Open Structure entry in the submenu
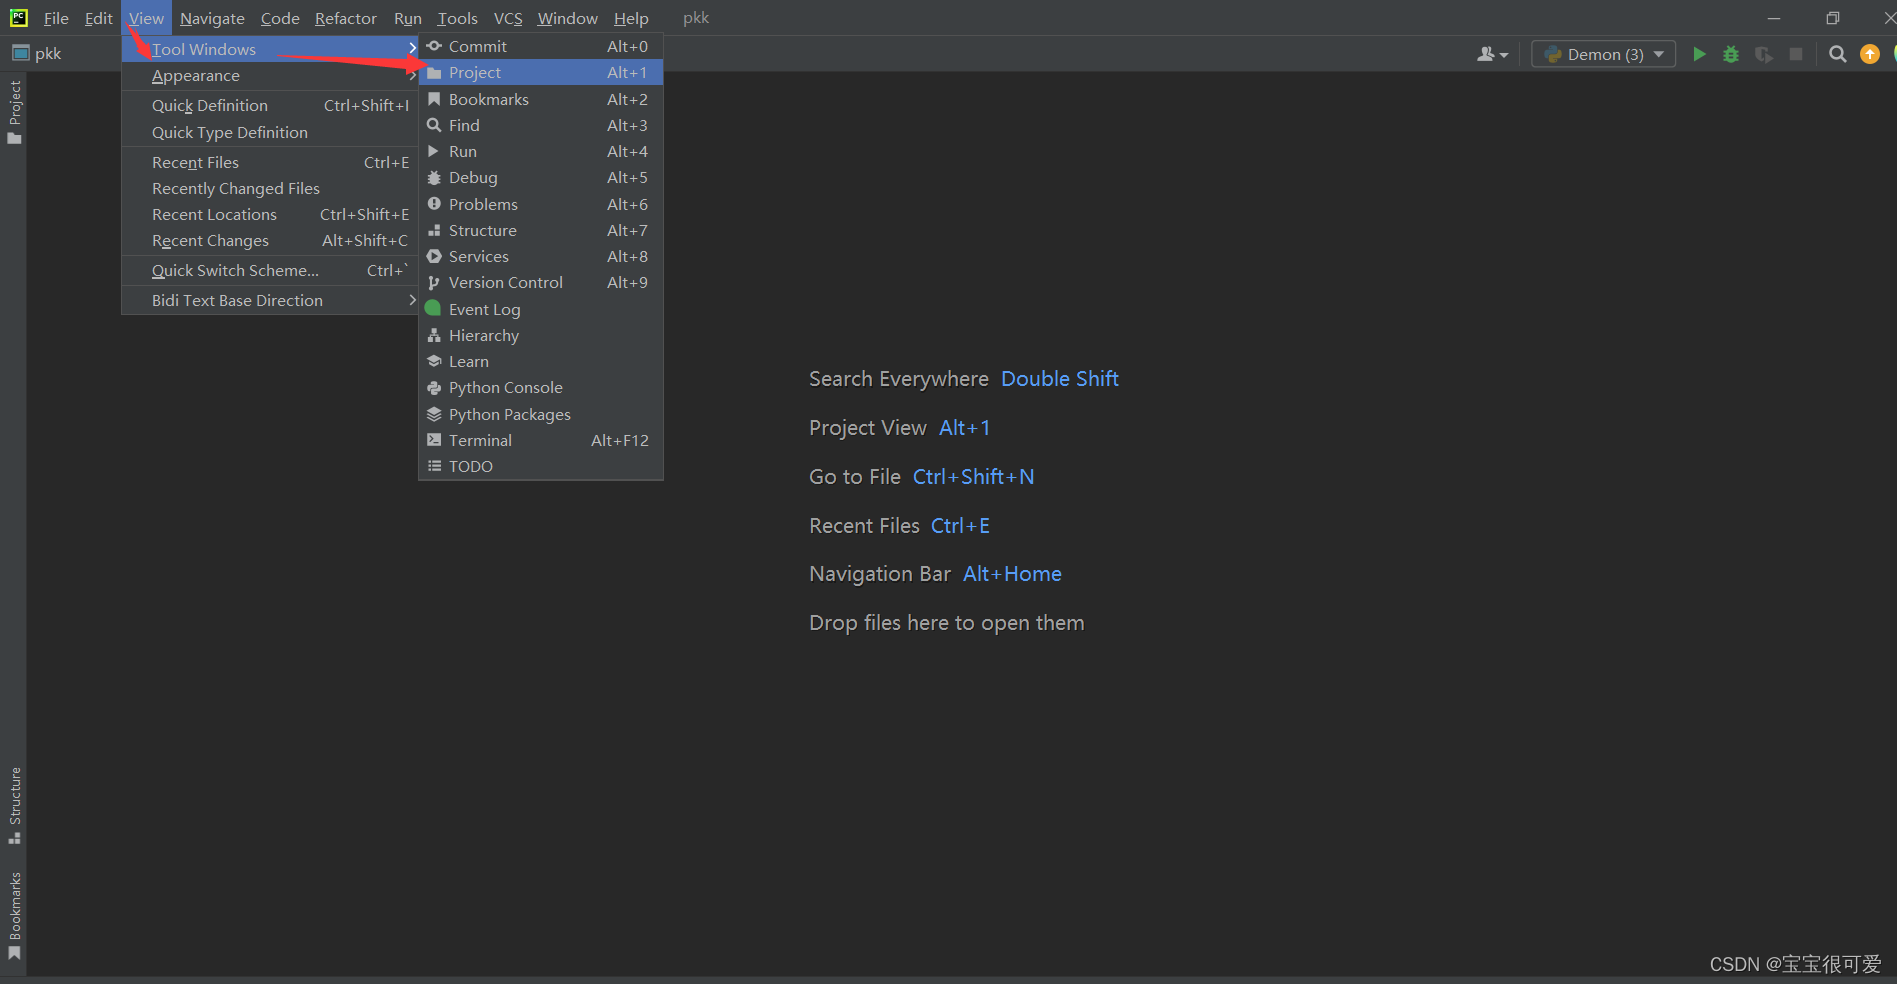Viewport: 1897px width, 984px height. coord(540,230)
